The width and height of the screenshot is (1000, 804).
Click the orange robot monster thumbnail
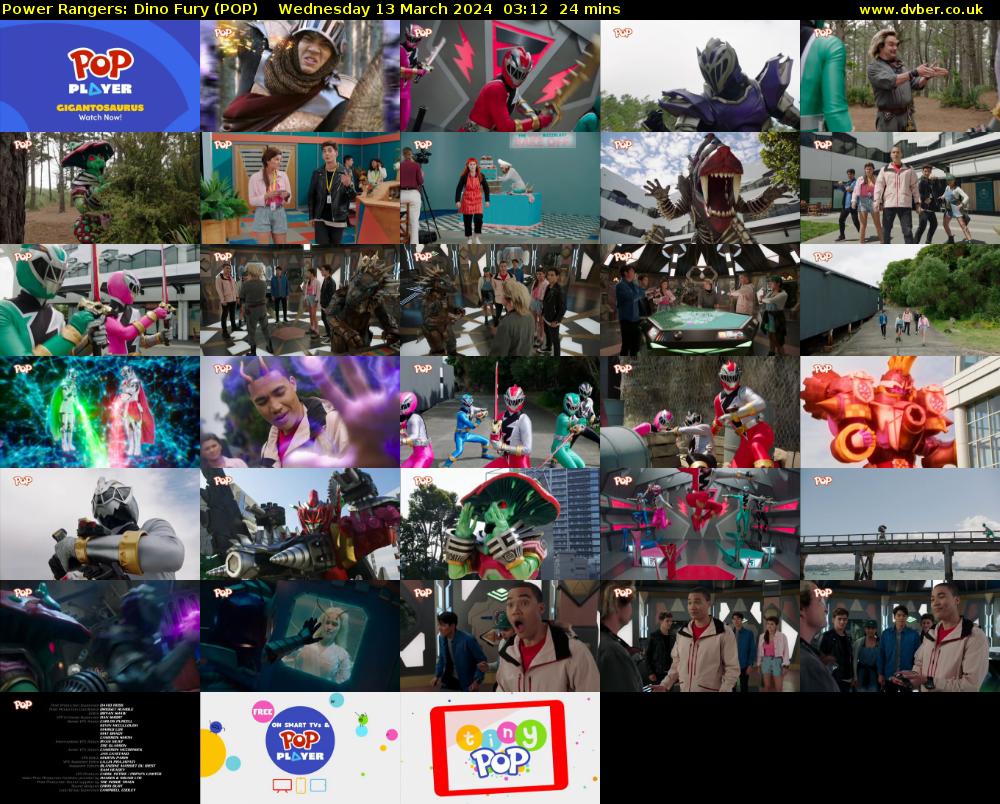[x=900, y=412]
